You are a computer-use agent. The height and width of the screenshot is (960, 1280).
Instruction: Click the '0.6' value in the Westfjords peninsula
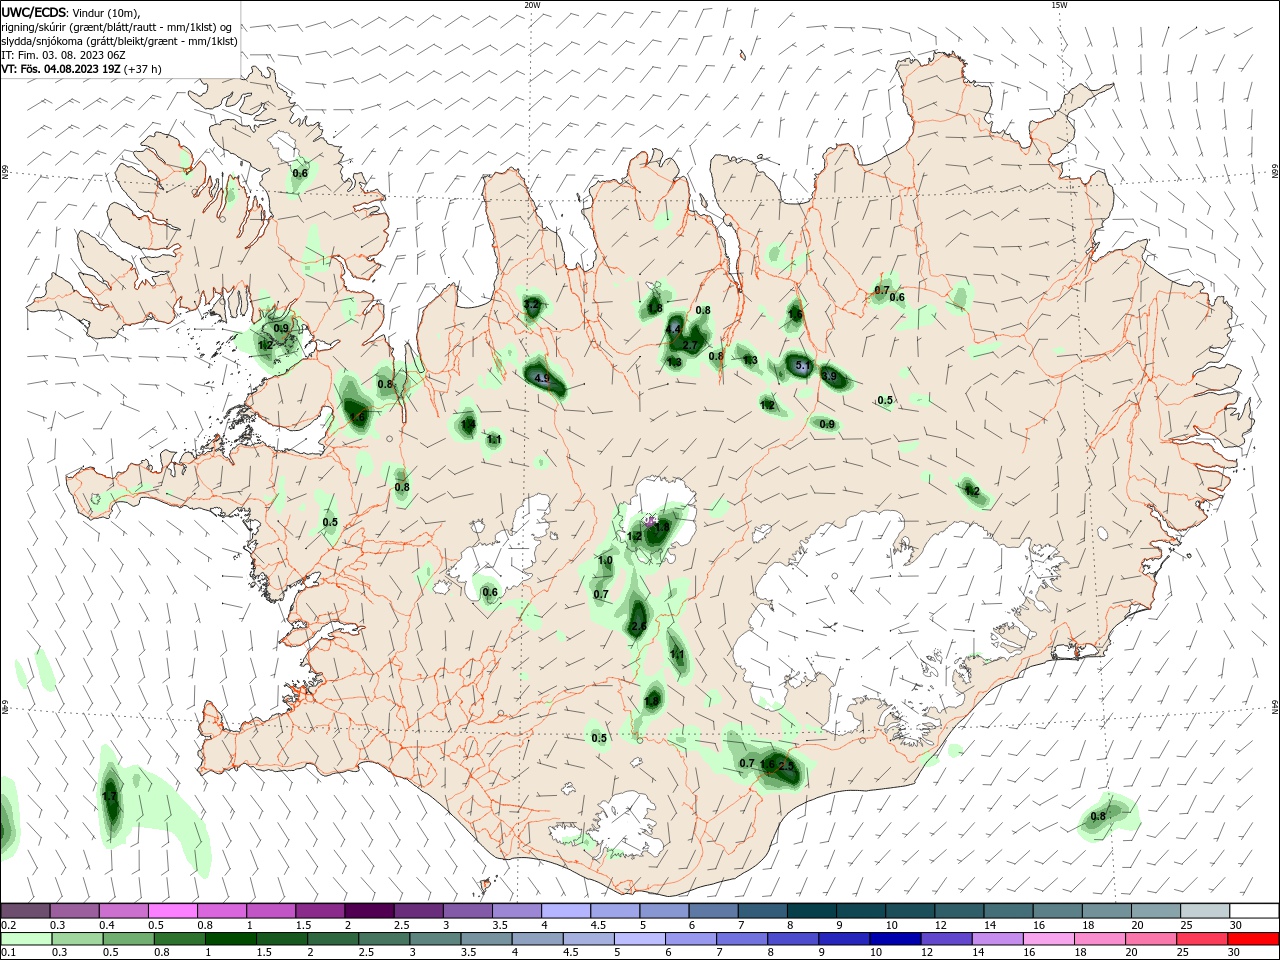click(300, 173)
